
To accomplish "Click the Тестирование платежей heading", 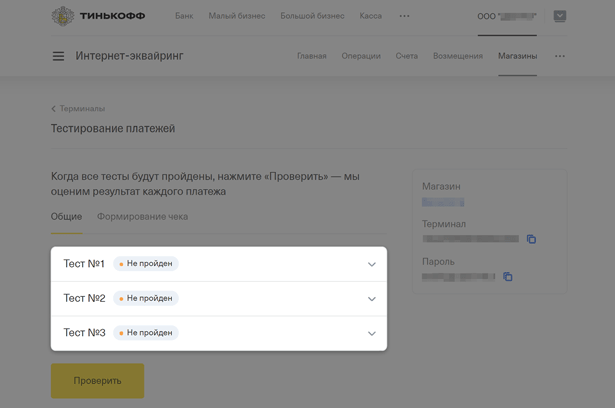I will (x=113, y=128).
